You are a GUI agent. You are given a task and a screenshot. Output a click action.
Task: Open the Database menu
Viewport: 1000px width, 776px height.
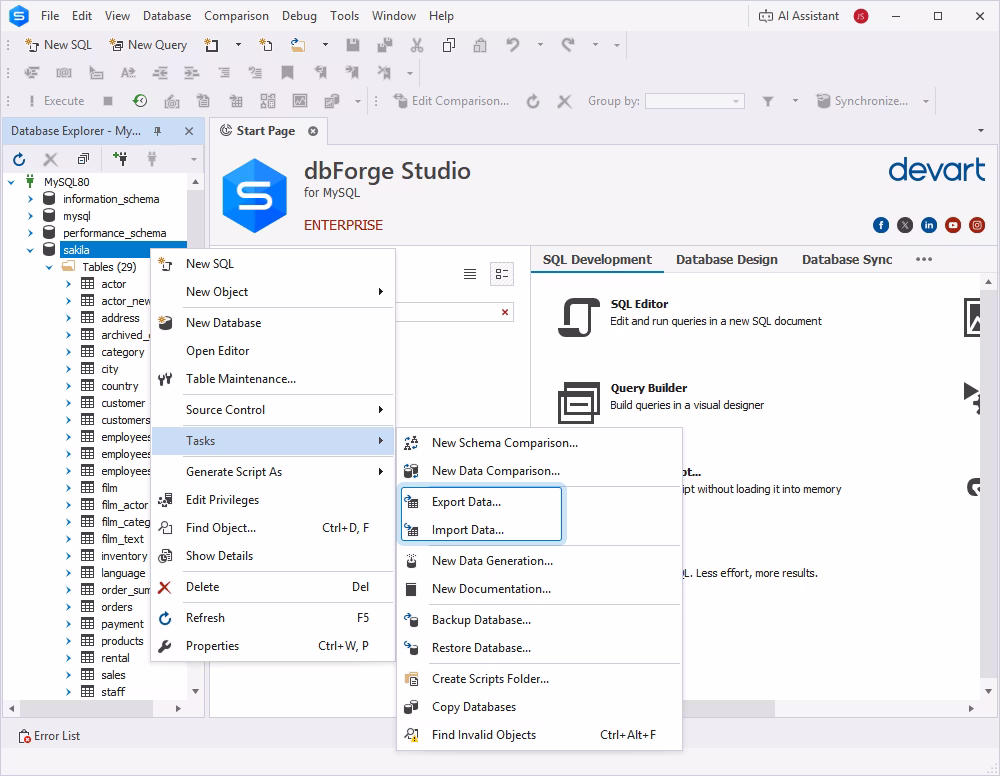pos(167,16)
